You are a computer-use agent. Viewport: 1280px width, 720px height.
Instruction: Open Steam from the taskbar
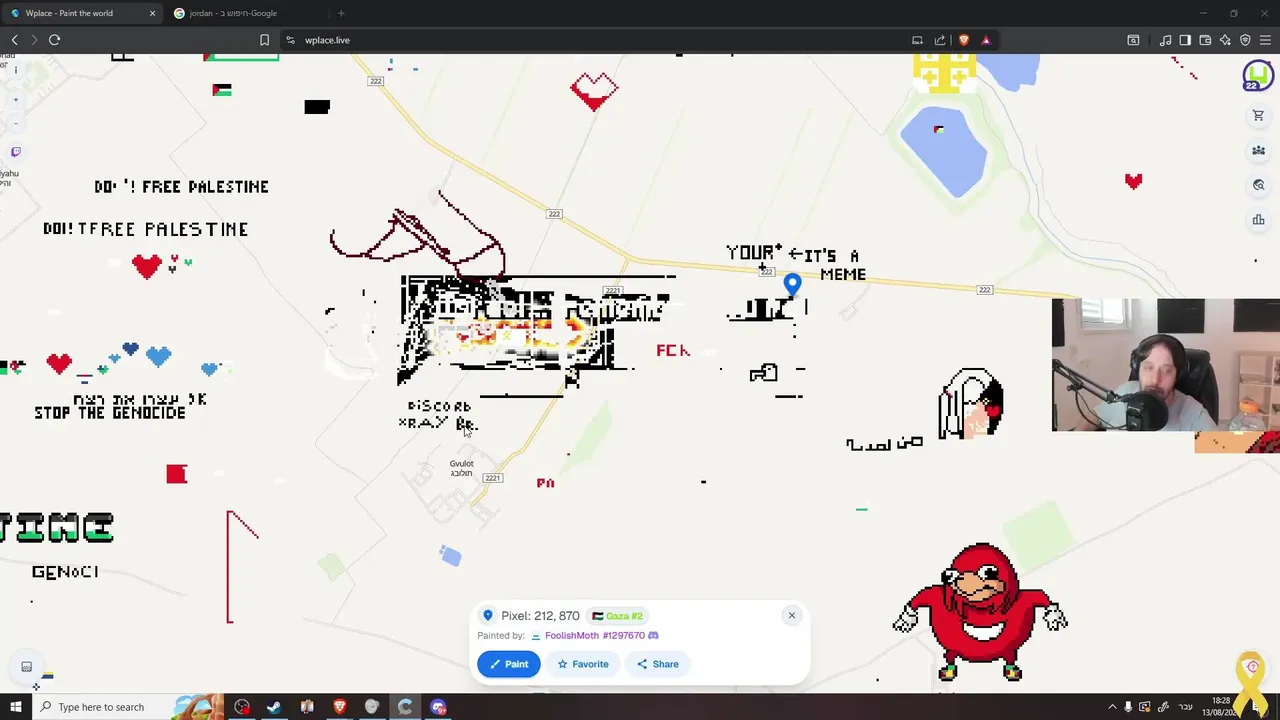[274, 707]
